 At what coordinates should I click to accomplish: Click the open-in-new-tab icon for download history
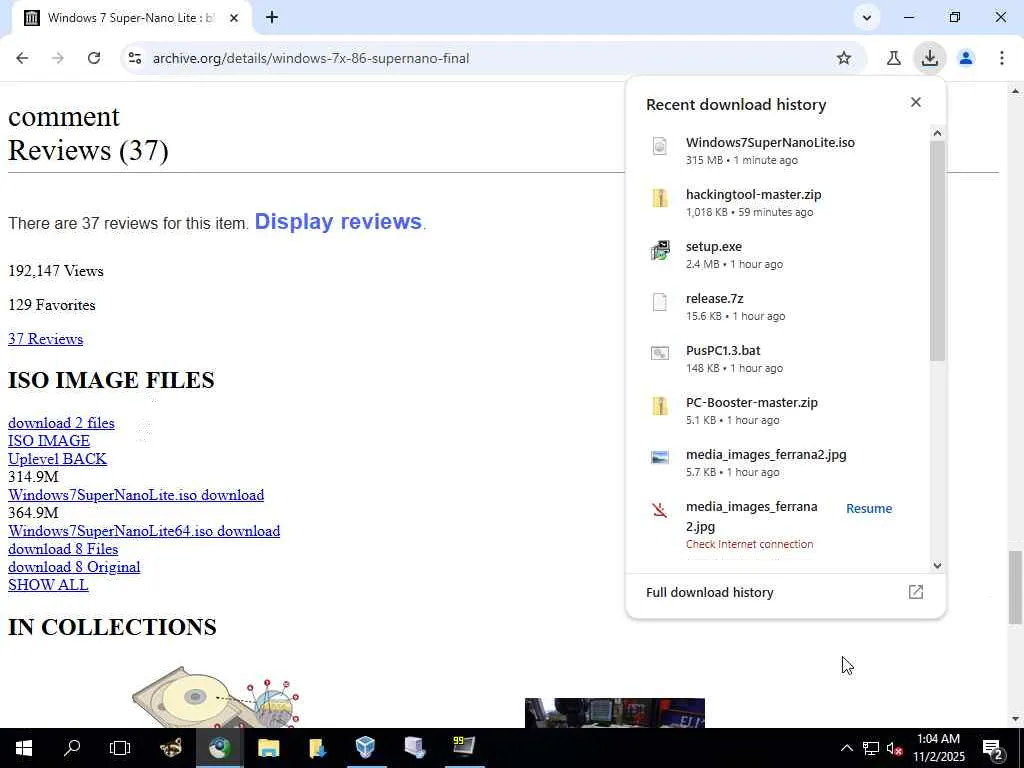coord(916,592)
